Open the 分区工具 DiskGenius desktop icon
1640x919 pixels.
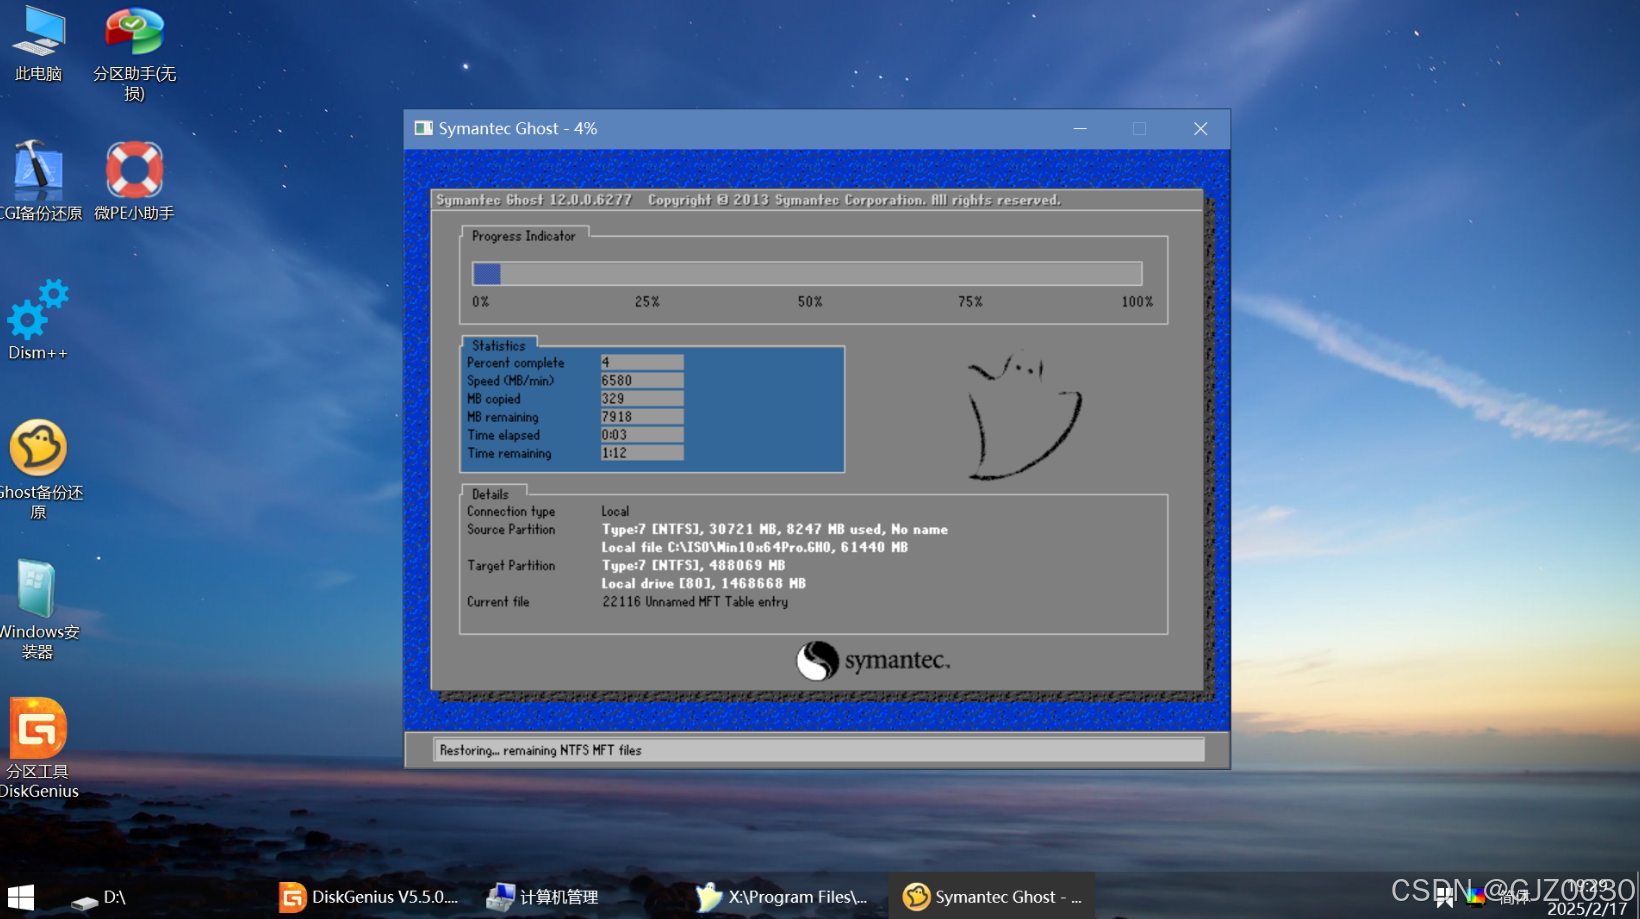point(38,748)
